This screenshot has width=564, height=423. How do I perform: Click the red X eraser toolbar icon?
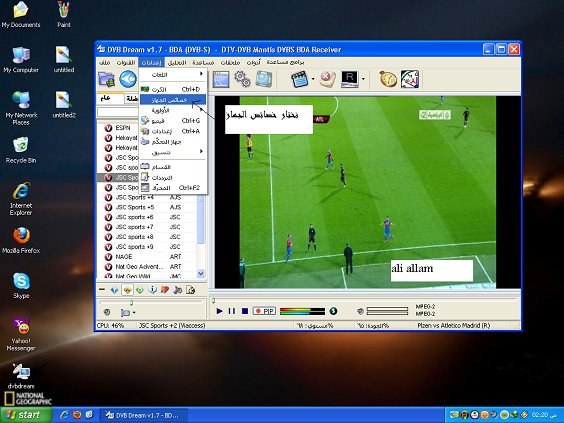tap(327, 79)
